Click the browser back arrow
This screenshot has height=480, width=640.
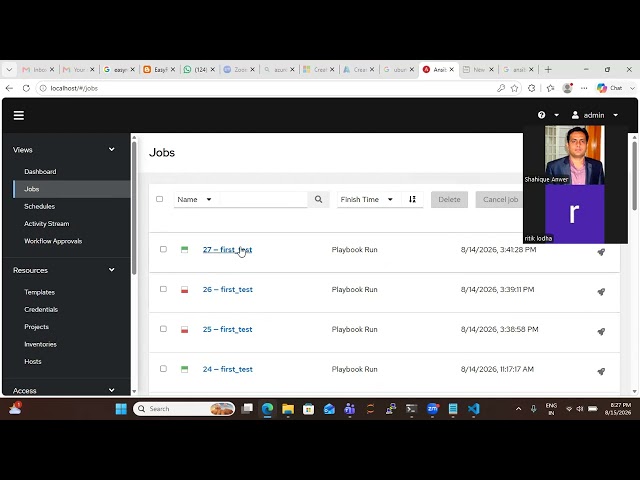point(9,88)
